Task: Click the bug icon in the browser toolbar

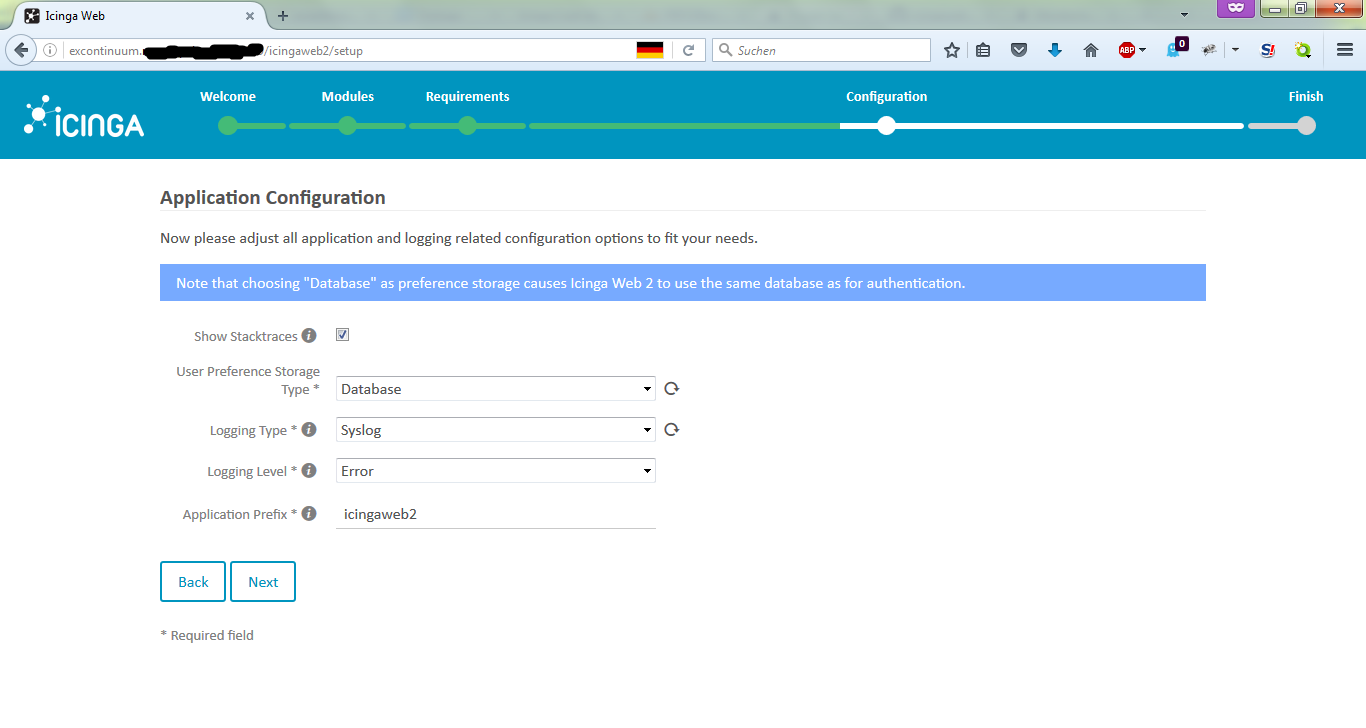Action: [x=1210, y=50]
